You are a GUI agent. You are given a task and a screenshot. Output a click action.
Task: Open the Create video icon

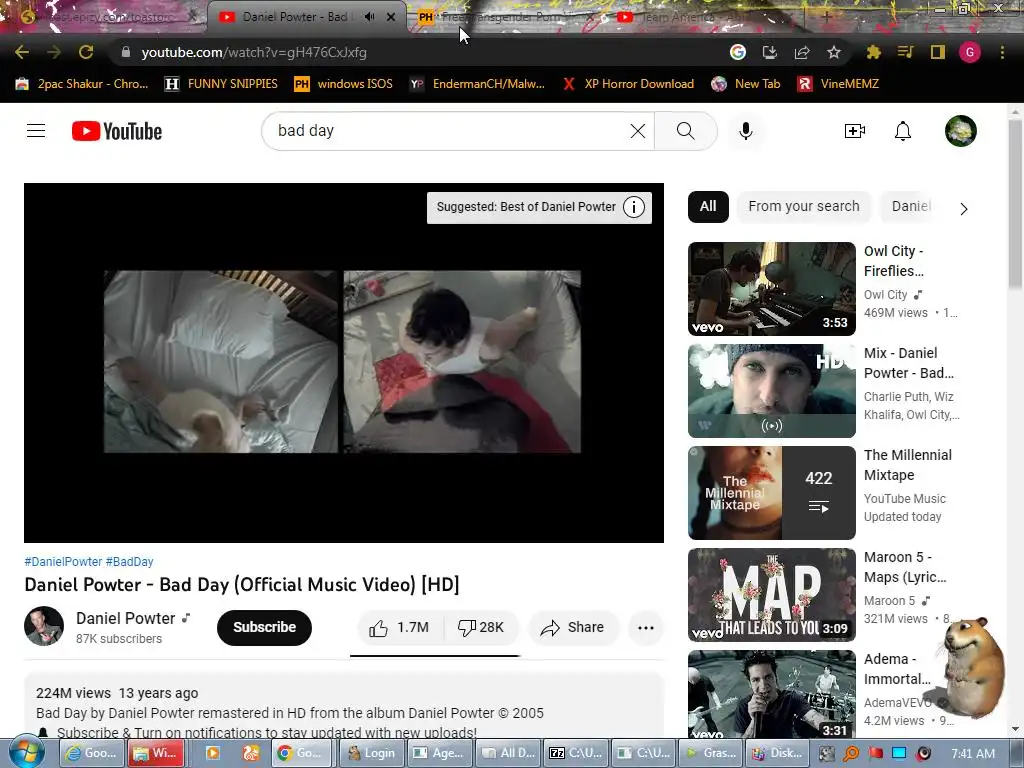pyautogui.click(x=854, y=131)
